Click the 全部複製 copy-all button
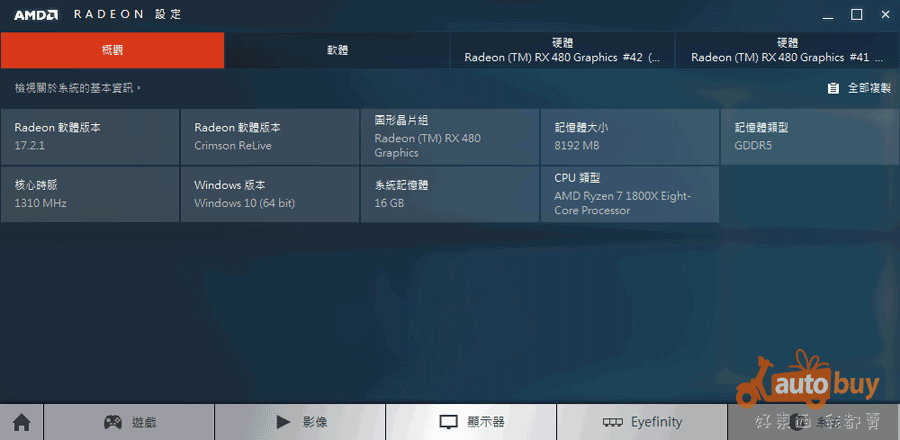Image resolution: width=900 pixels, height=440 pixels. tap(859, 88)
